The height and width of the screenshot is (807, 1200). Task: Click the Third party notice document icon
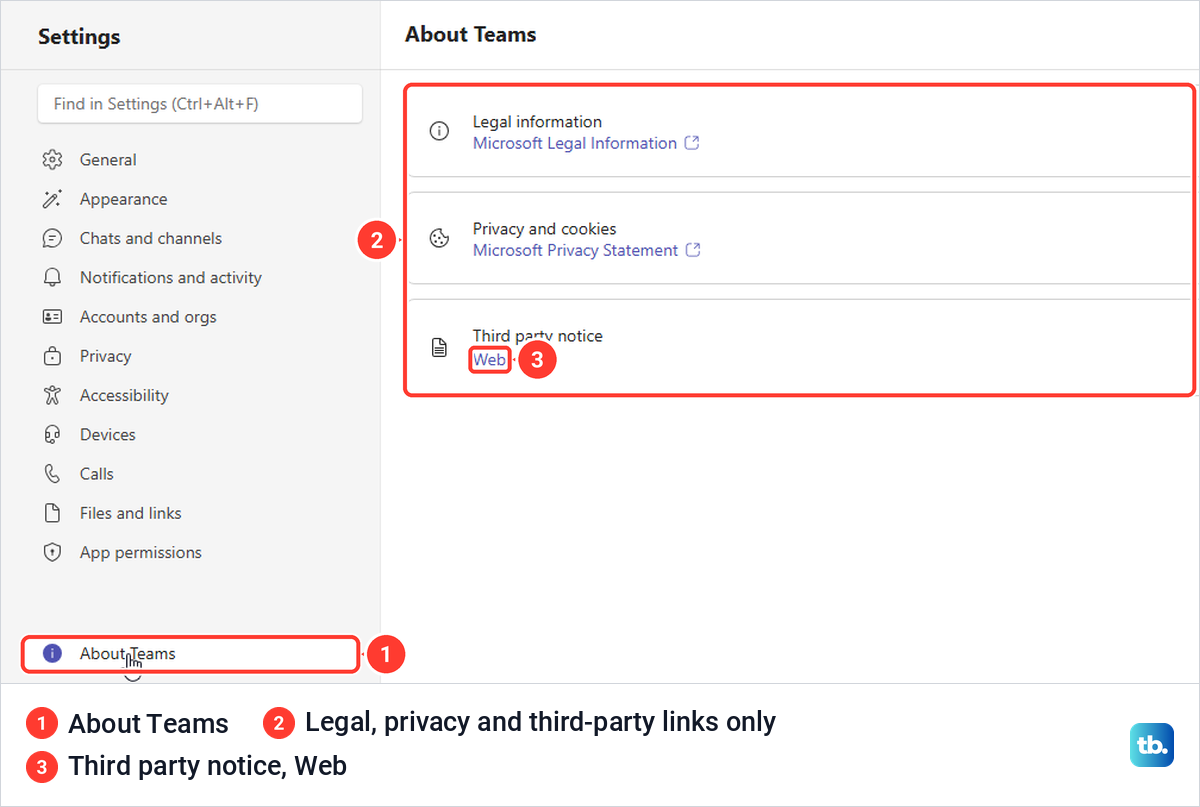[439, 347]
